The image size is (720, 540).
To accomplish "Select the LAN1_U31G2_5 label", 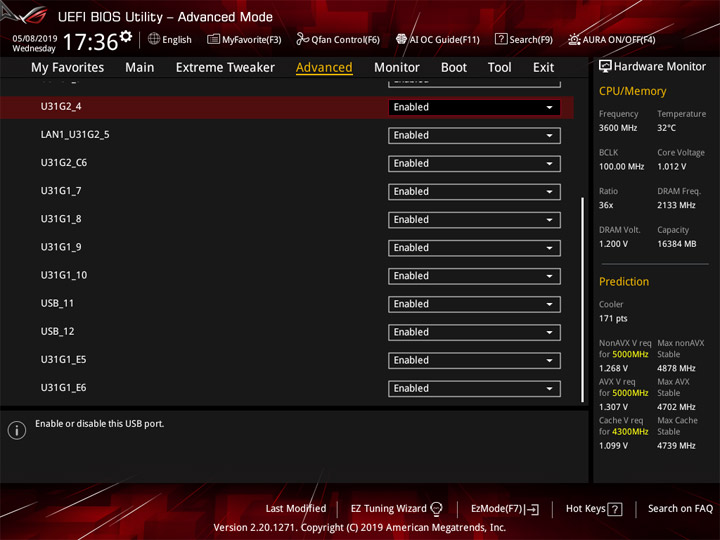I will (75, 135).
